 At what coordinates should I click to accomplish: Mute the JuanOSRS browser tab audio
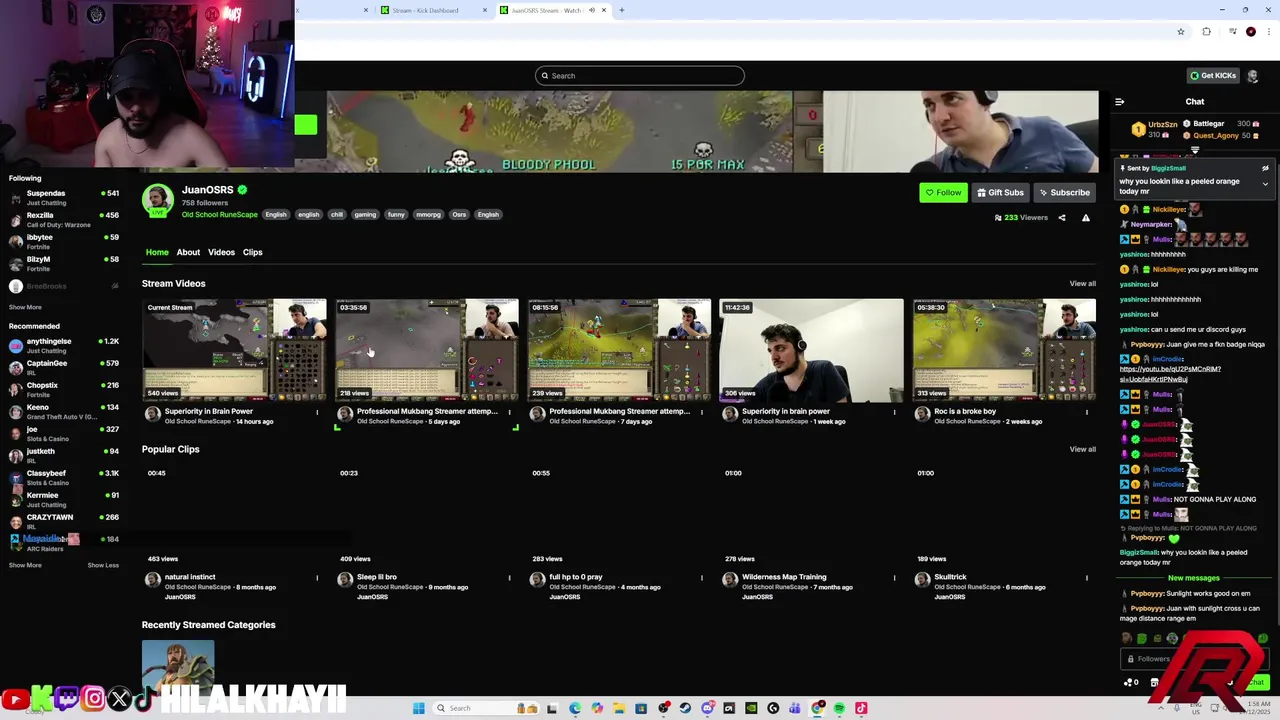(x=592, y=10)
